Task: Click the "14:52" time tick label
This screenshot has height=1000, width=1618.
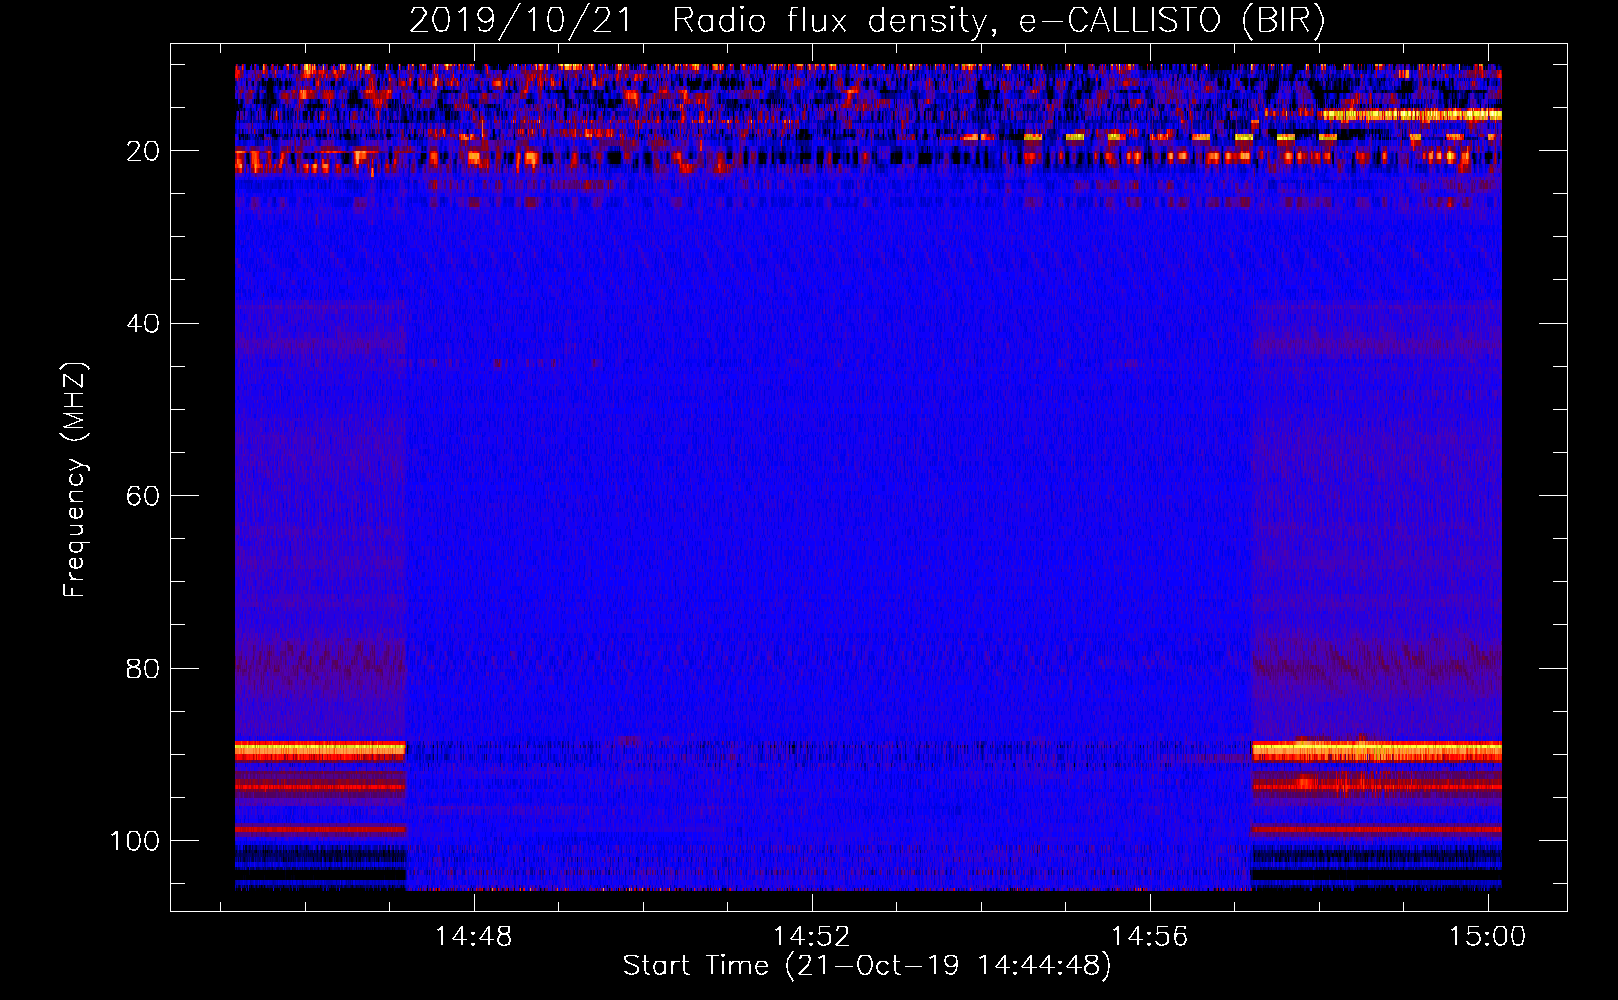Action: pyautogui.click(x=811, y=937)
